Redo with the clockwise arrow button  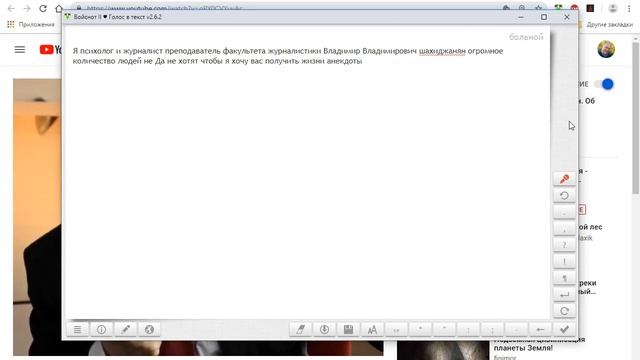[x=564, y=311]
